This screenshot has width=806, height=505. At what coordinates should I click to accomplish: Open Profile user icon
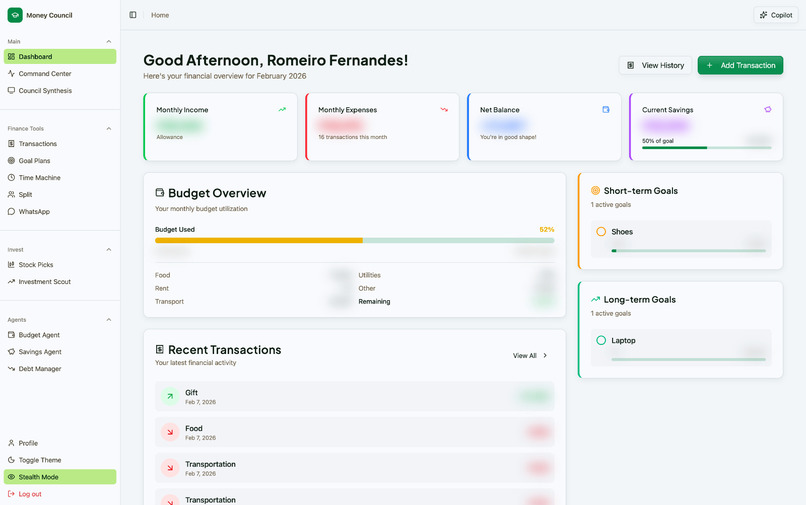(x=11, y=443)
